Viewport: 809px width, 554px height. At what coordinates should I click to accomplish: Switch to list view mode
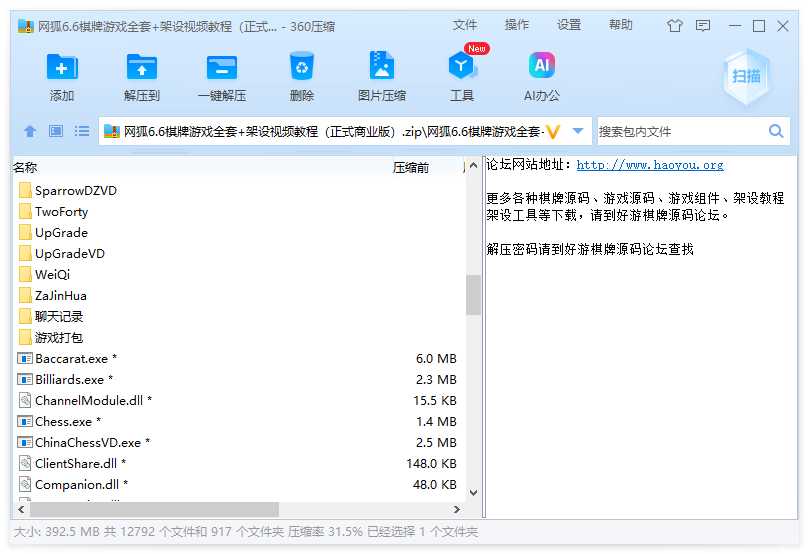pyautogui.click(x=82, y=131)
